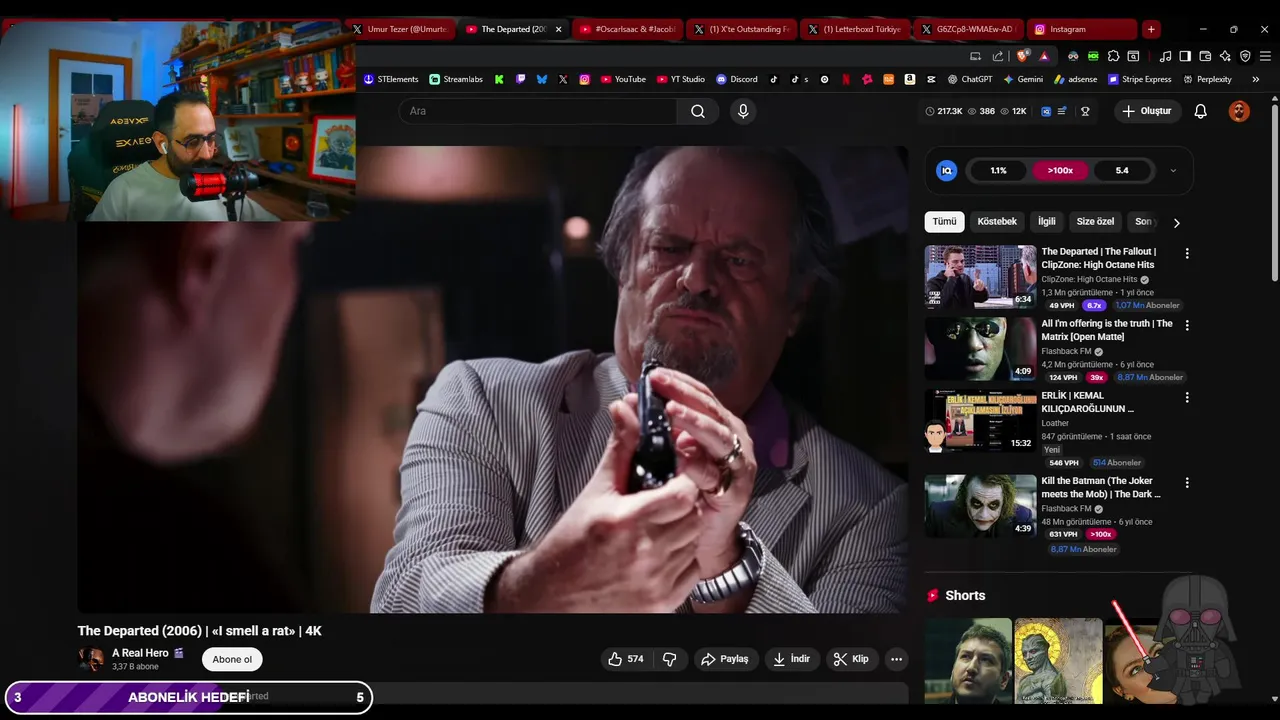Screen dimensions: 1280x720
Task: Switch to the Instagram browser tab
Action: pos(1084,29)
